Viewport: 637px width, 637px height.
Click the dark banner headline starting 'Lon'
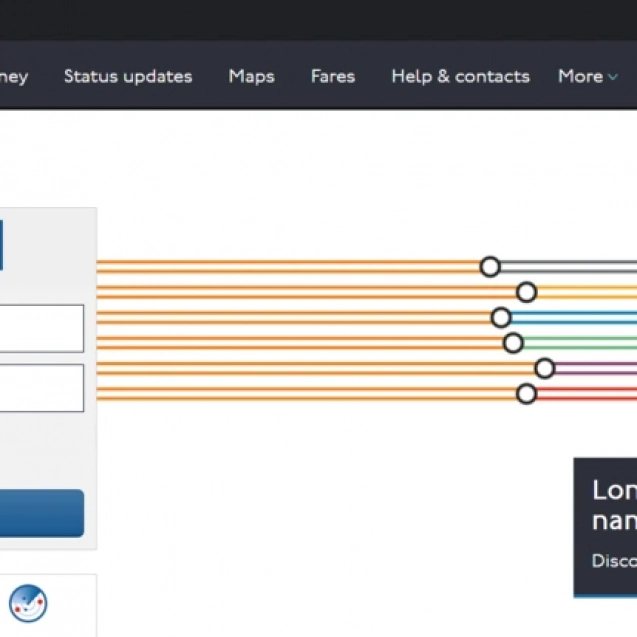613,505
